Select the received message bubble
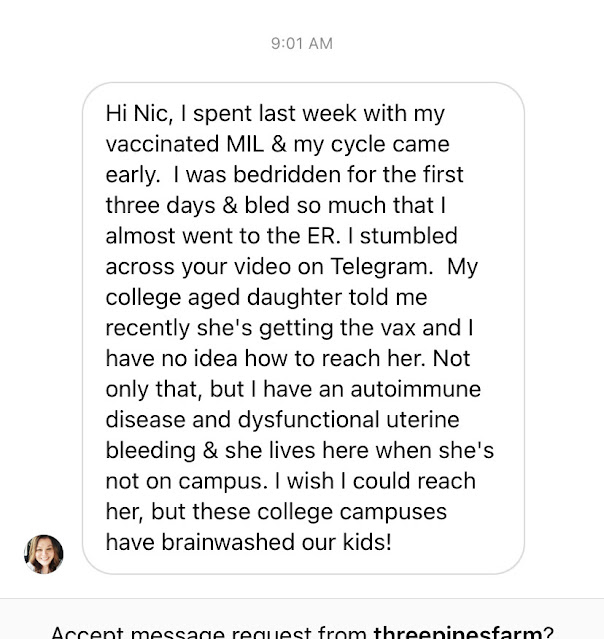The width and height of the screenshot is (604, 639). pyautogui.click(x=303, y=328)
